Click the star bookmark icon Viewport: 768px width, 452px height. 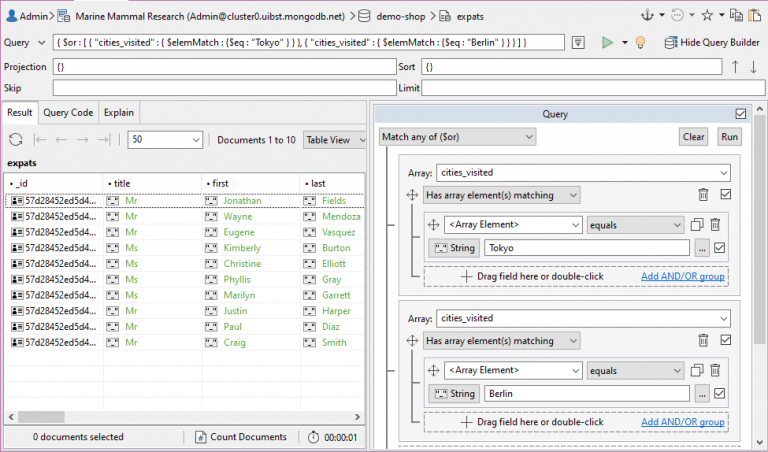[x=707, y=15]
